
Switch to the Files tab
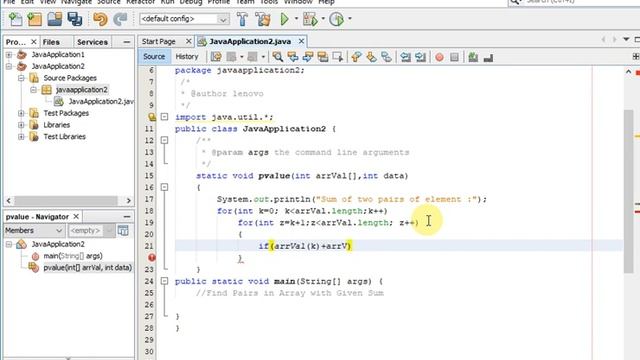[51, 42]
